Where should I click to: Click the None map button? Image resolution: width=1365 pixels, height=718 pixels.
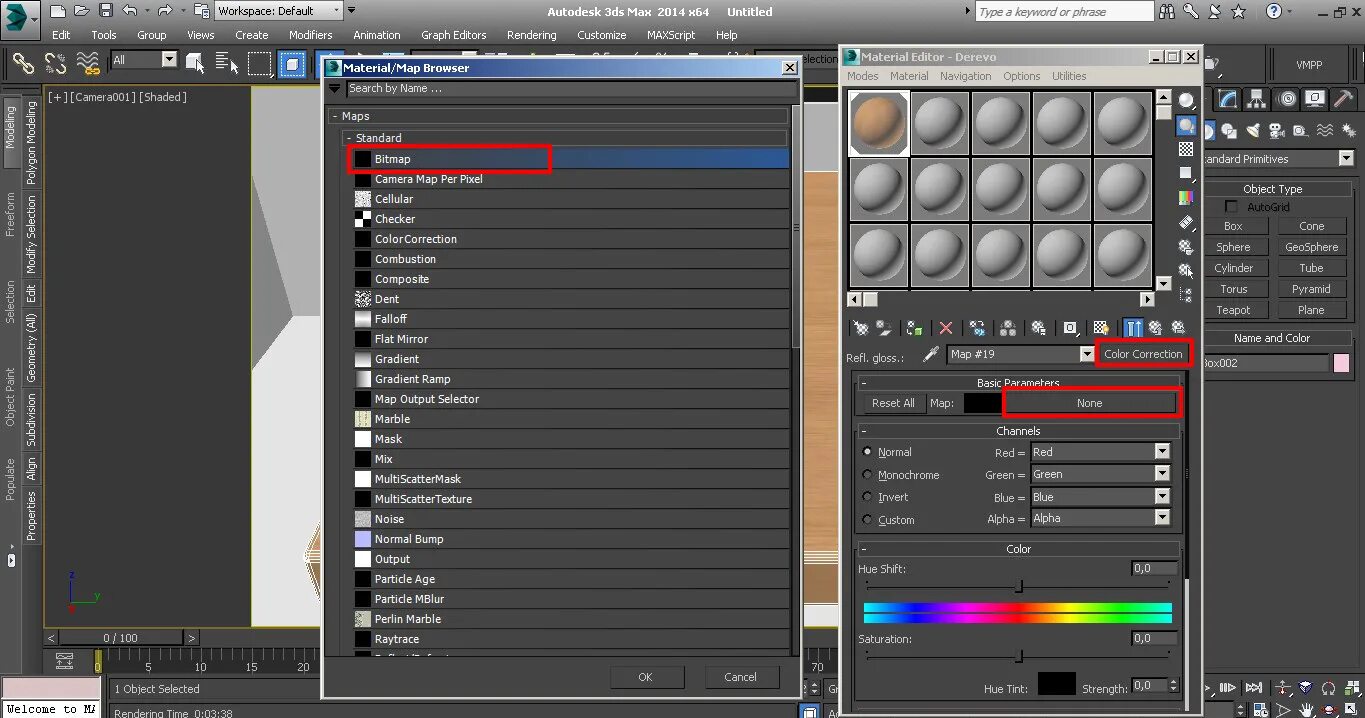click(1090, 403)
